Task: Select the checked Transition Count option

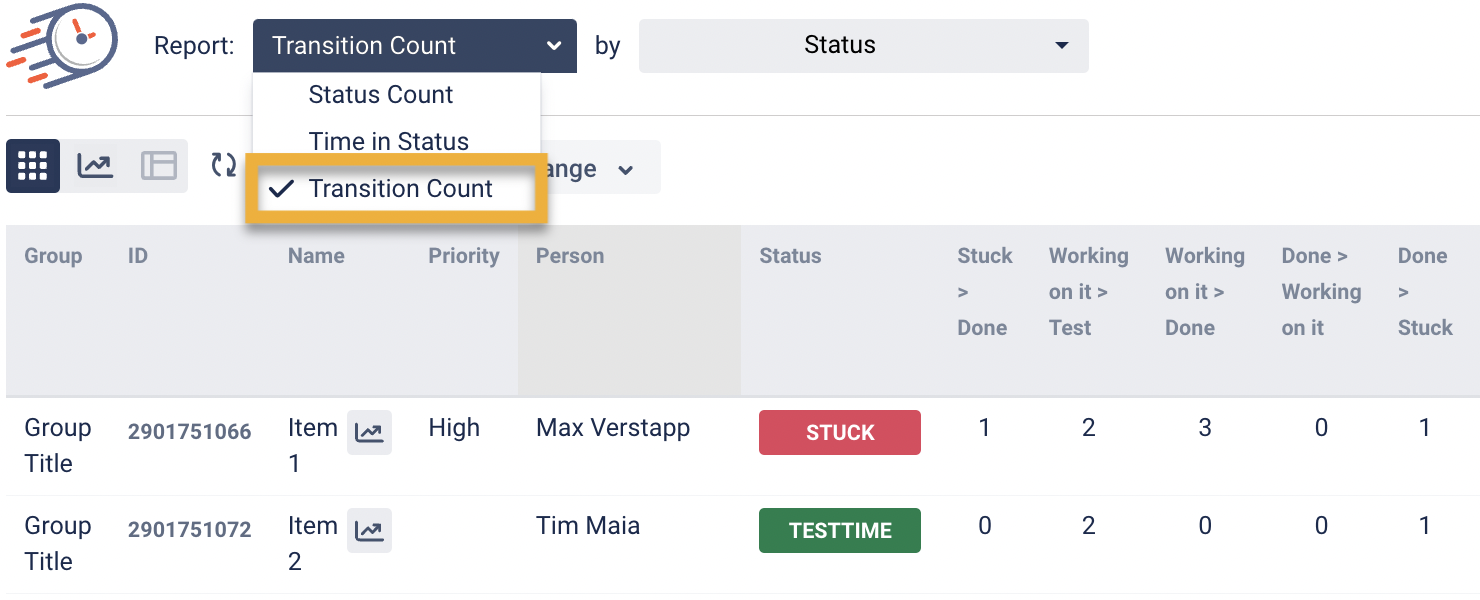Action: coord(400,189)
